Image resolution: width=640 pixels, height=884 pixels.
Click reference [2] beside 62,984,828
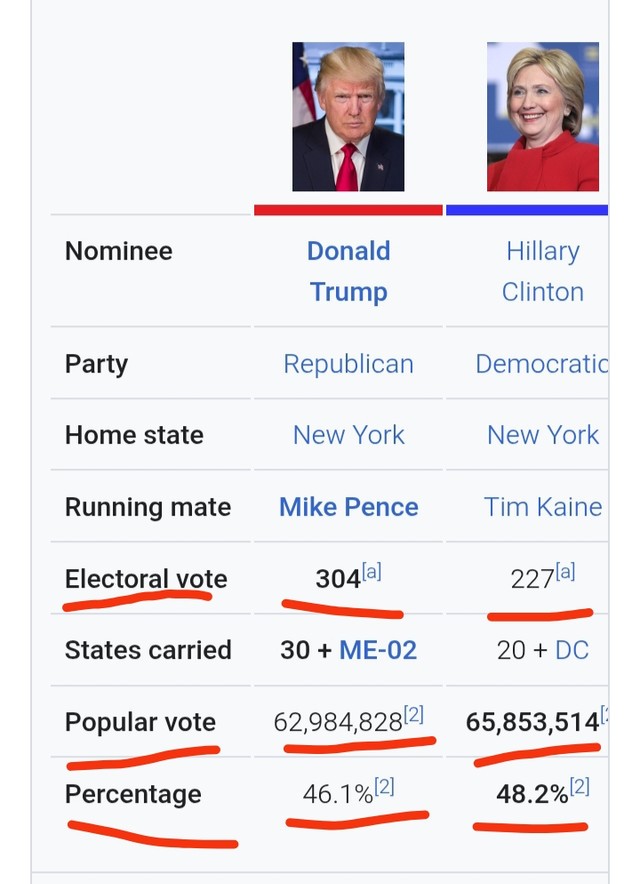(x=413, y=715)
